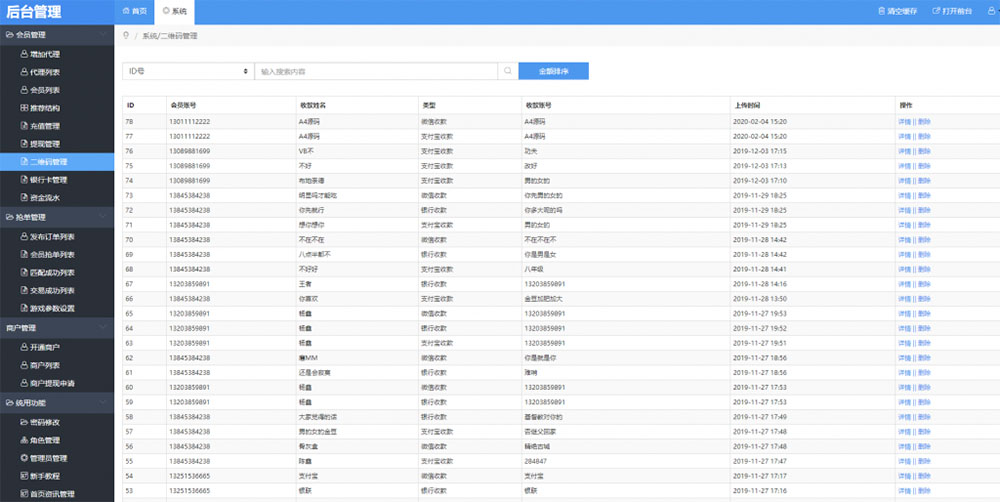Click the 密码修改 folder icon
This screenshot has width=1000, height=502.
(24, 422)
